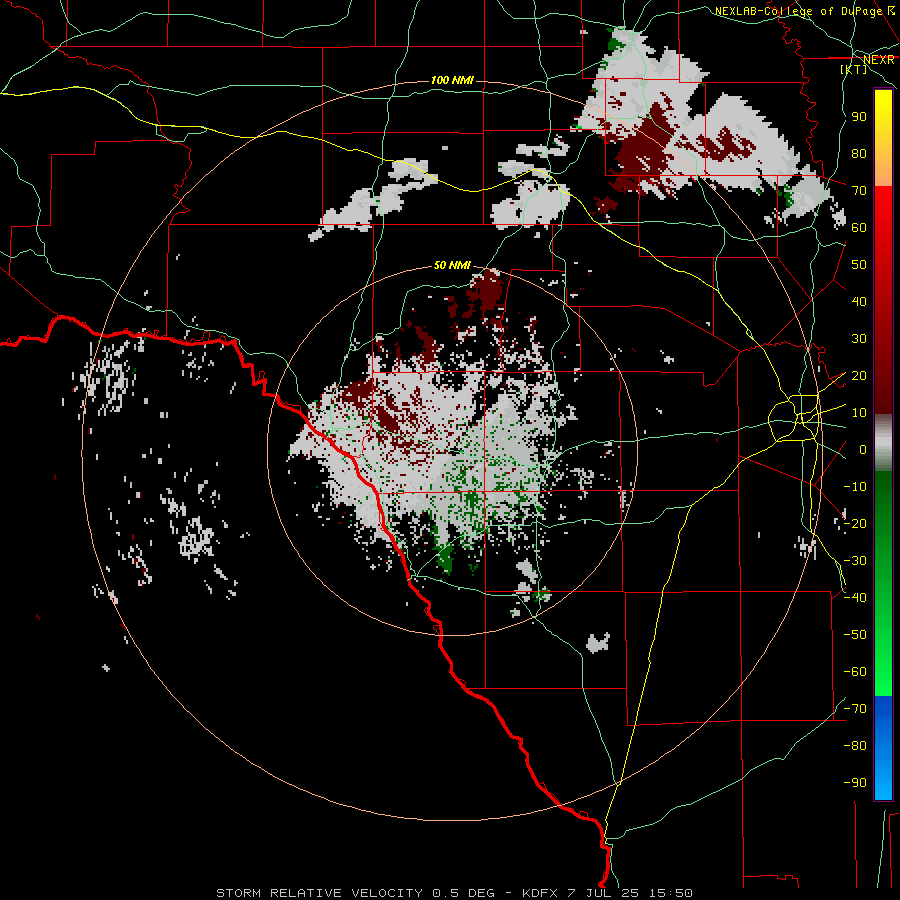
Task: Click the 100 NMI range ring label
Action: (452, 80)
